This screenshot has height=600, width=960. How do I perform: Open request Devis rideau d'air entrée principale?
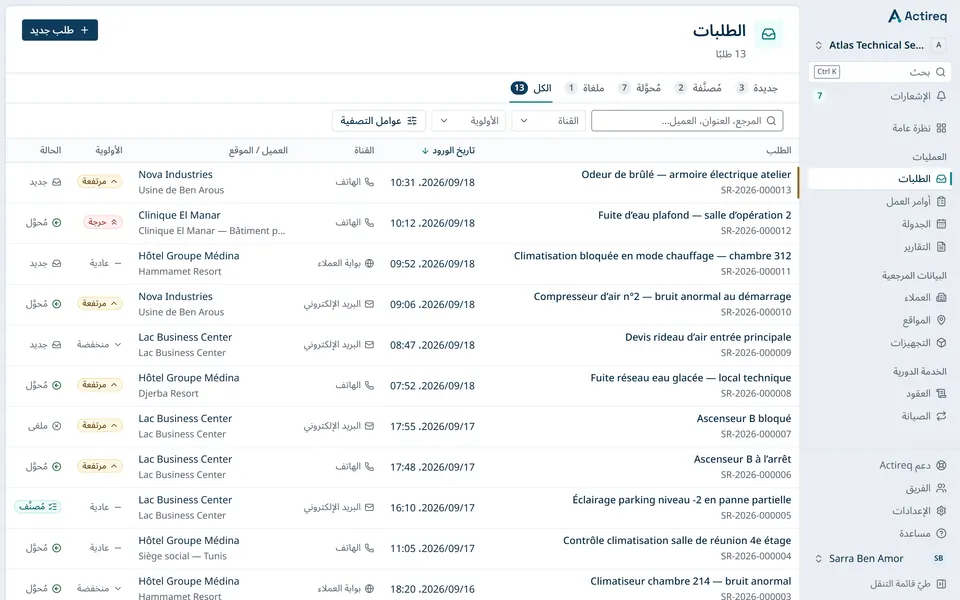point(708,337)
